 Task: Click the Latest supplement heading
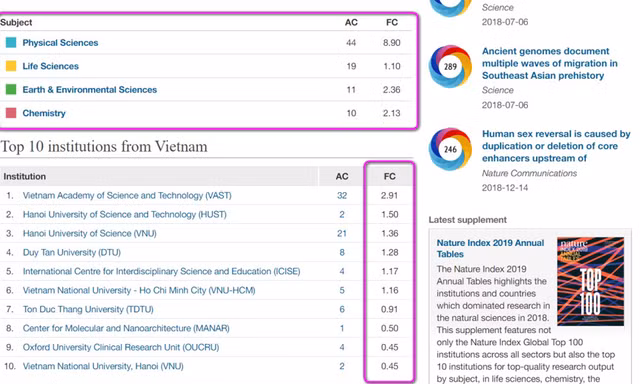tap(468, 220)
